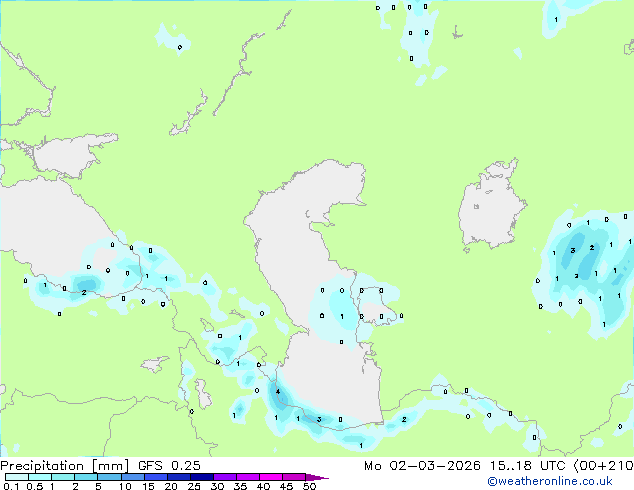Pick the 40 to 45 mm legend swatch
This screenshot has height=490, width=634.
(x=271, y=477)
